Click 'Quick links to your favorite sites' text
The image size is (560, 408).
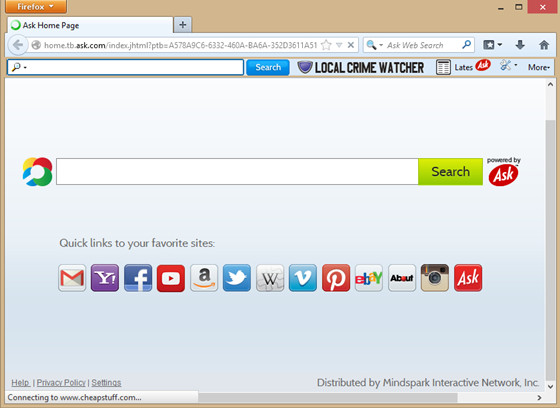[x=137, y=243]
